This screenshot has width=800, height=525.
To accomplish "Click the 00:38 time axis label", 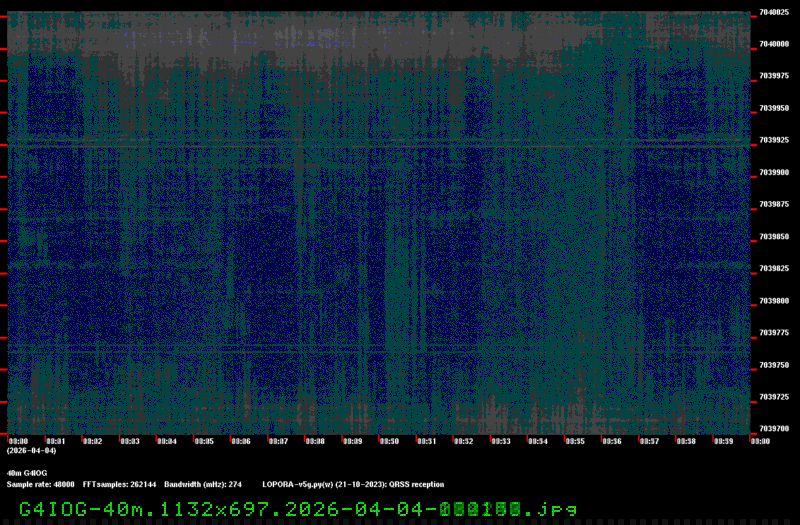I will [x=315, y=441].
